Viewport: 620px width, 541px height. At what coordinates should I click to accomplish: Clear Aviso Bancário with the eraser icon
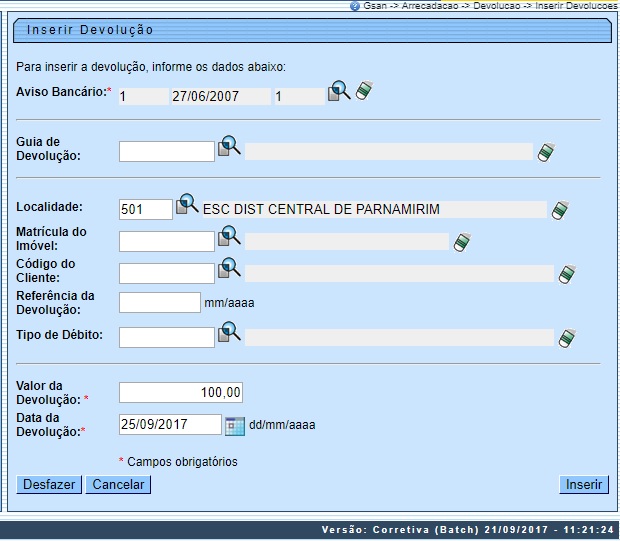pyautogui.click(x=364, y=90)
